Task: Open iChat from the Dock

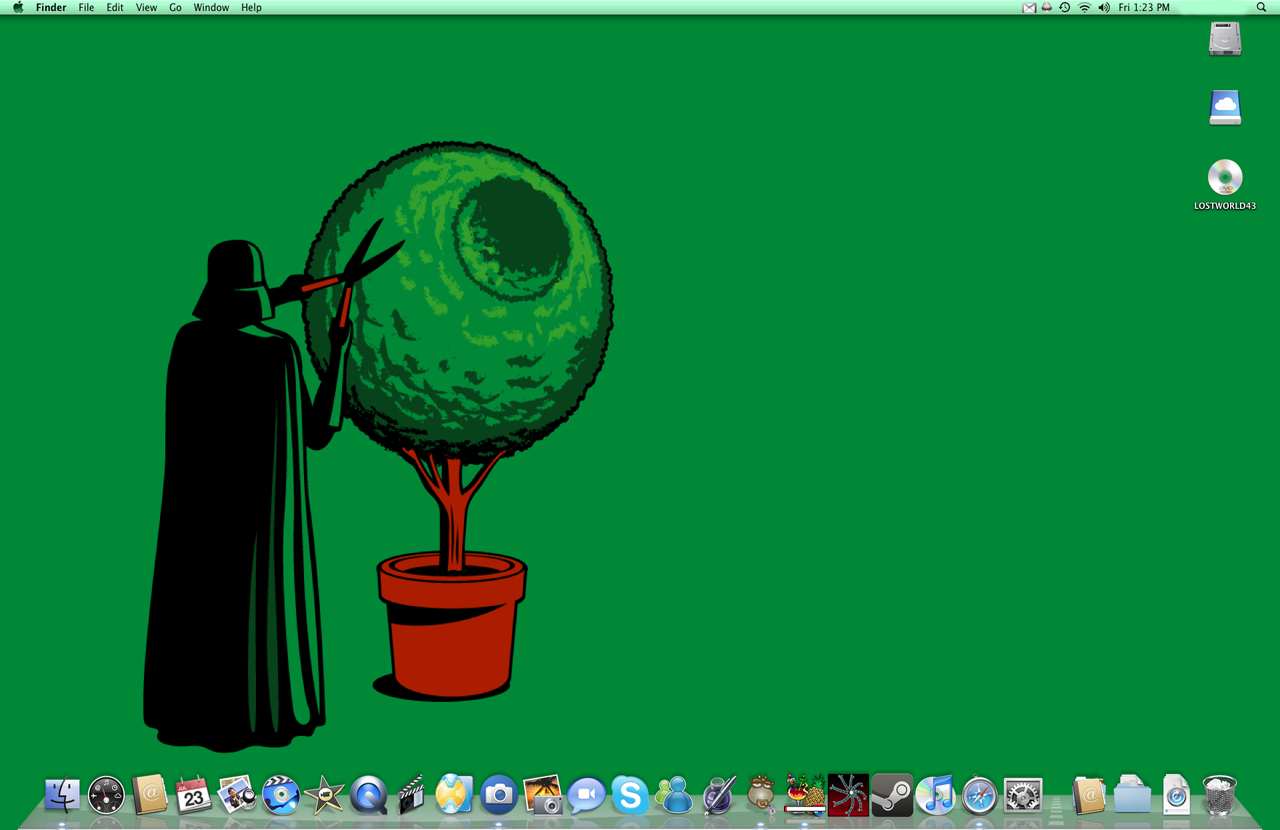Action: point(586,795)
